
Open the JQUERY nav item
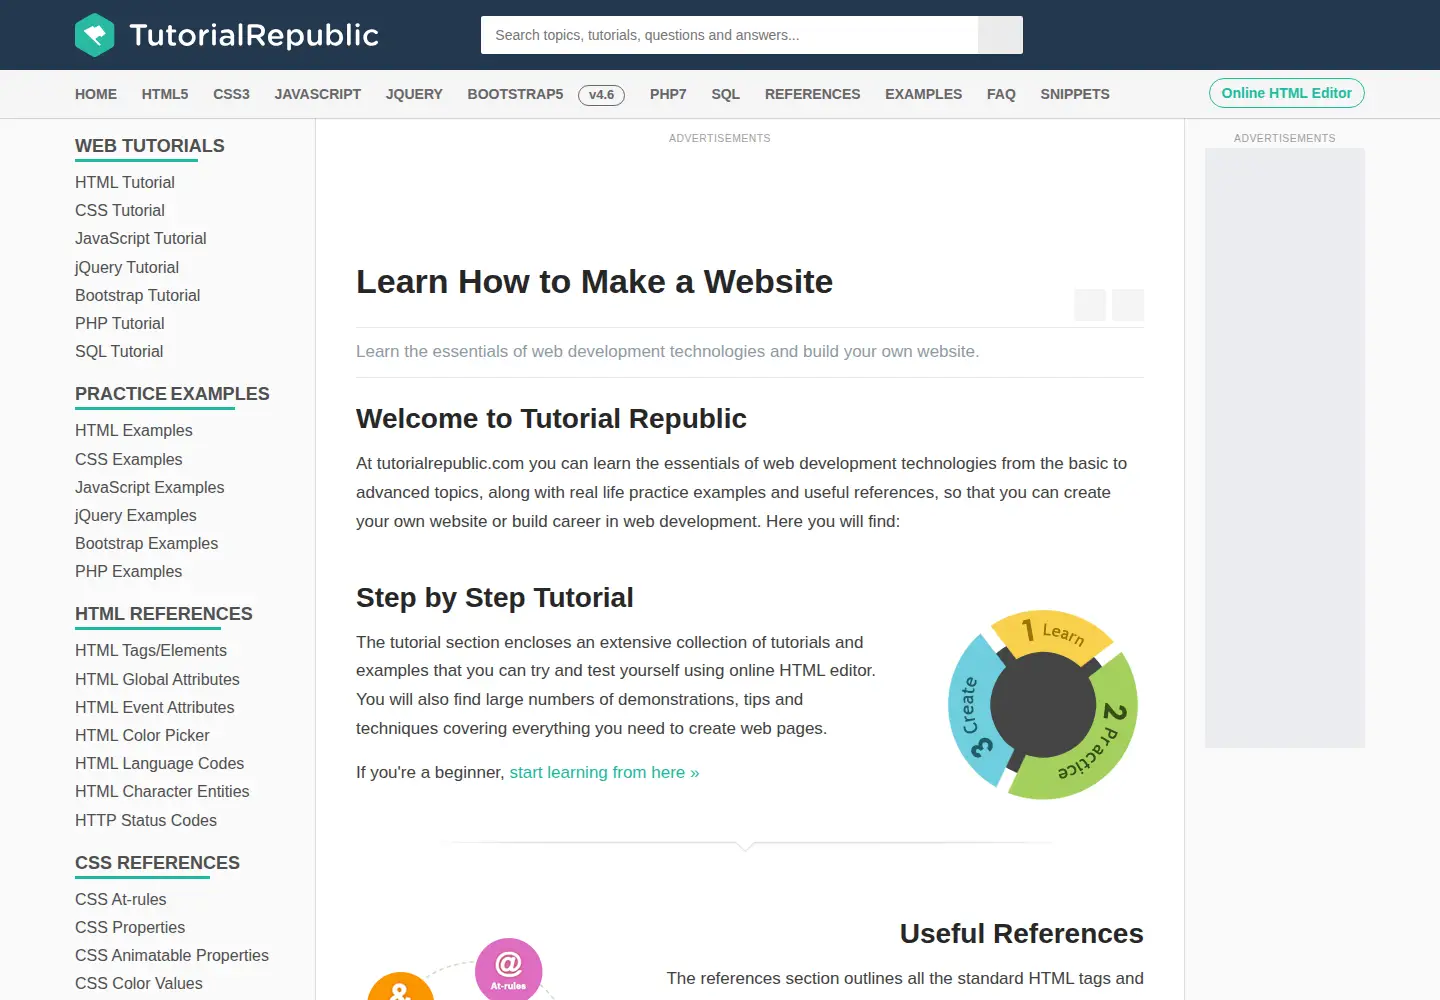tap(414, 94)
